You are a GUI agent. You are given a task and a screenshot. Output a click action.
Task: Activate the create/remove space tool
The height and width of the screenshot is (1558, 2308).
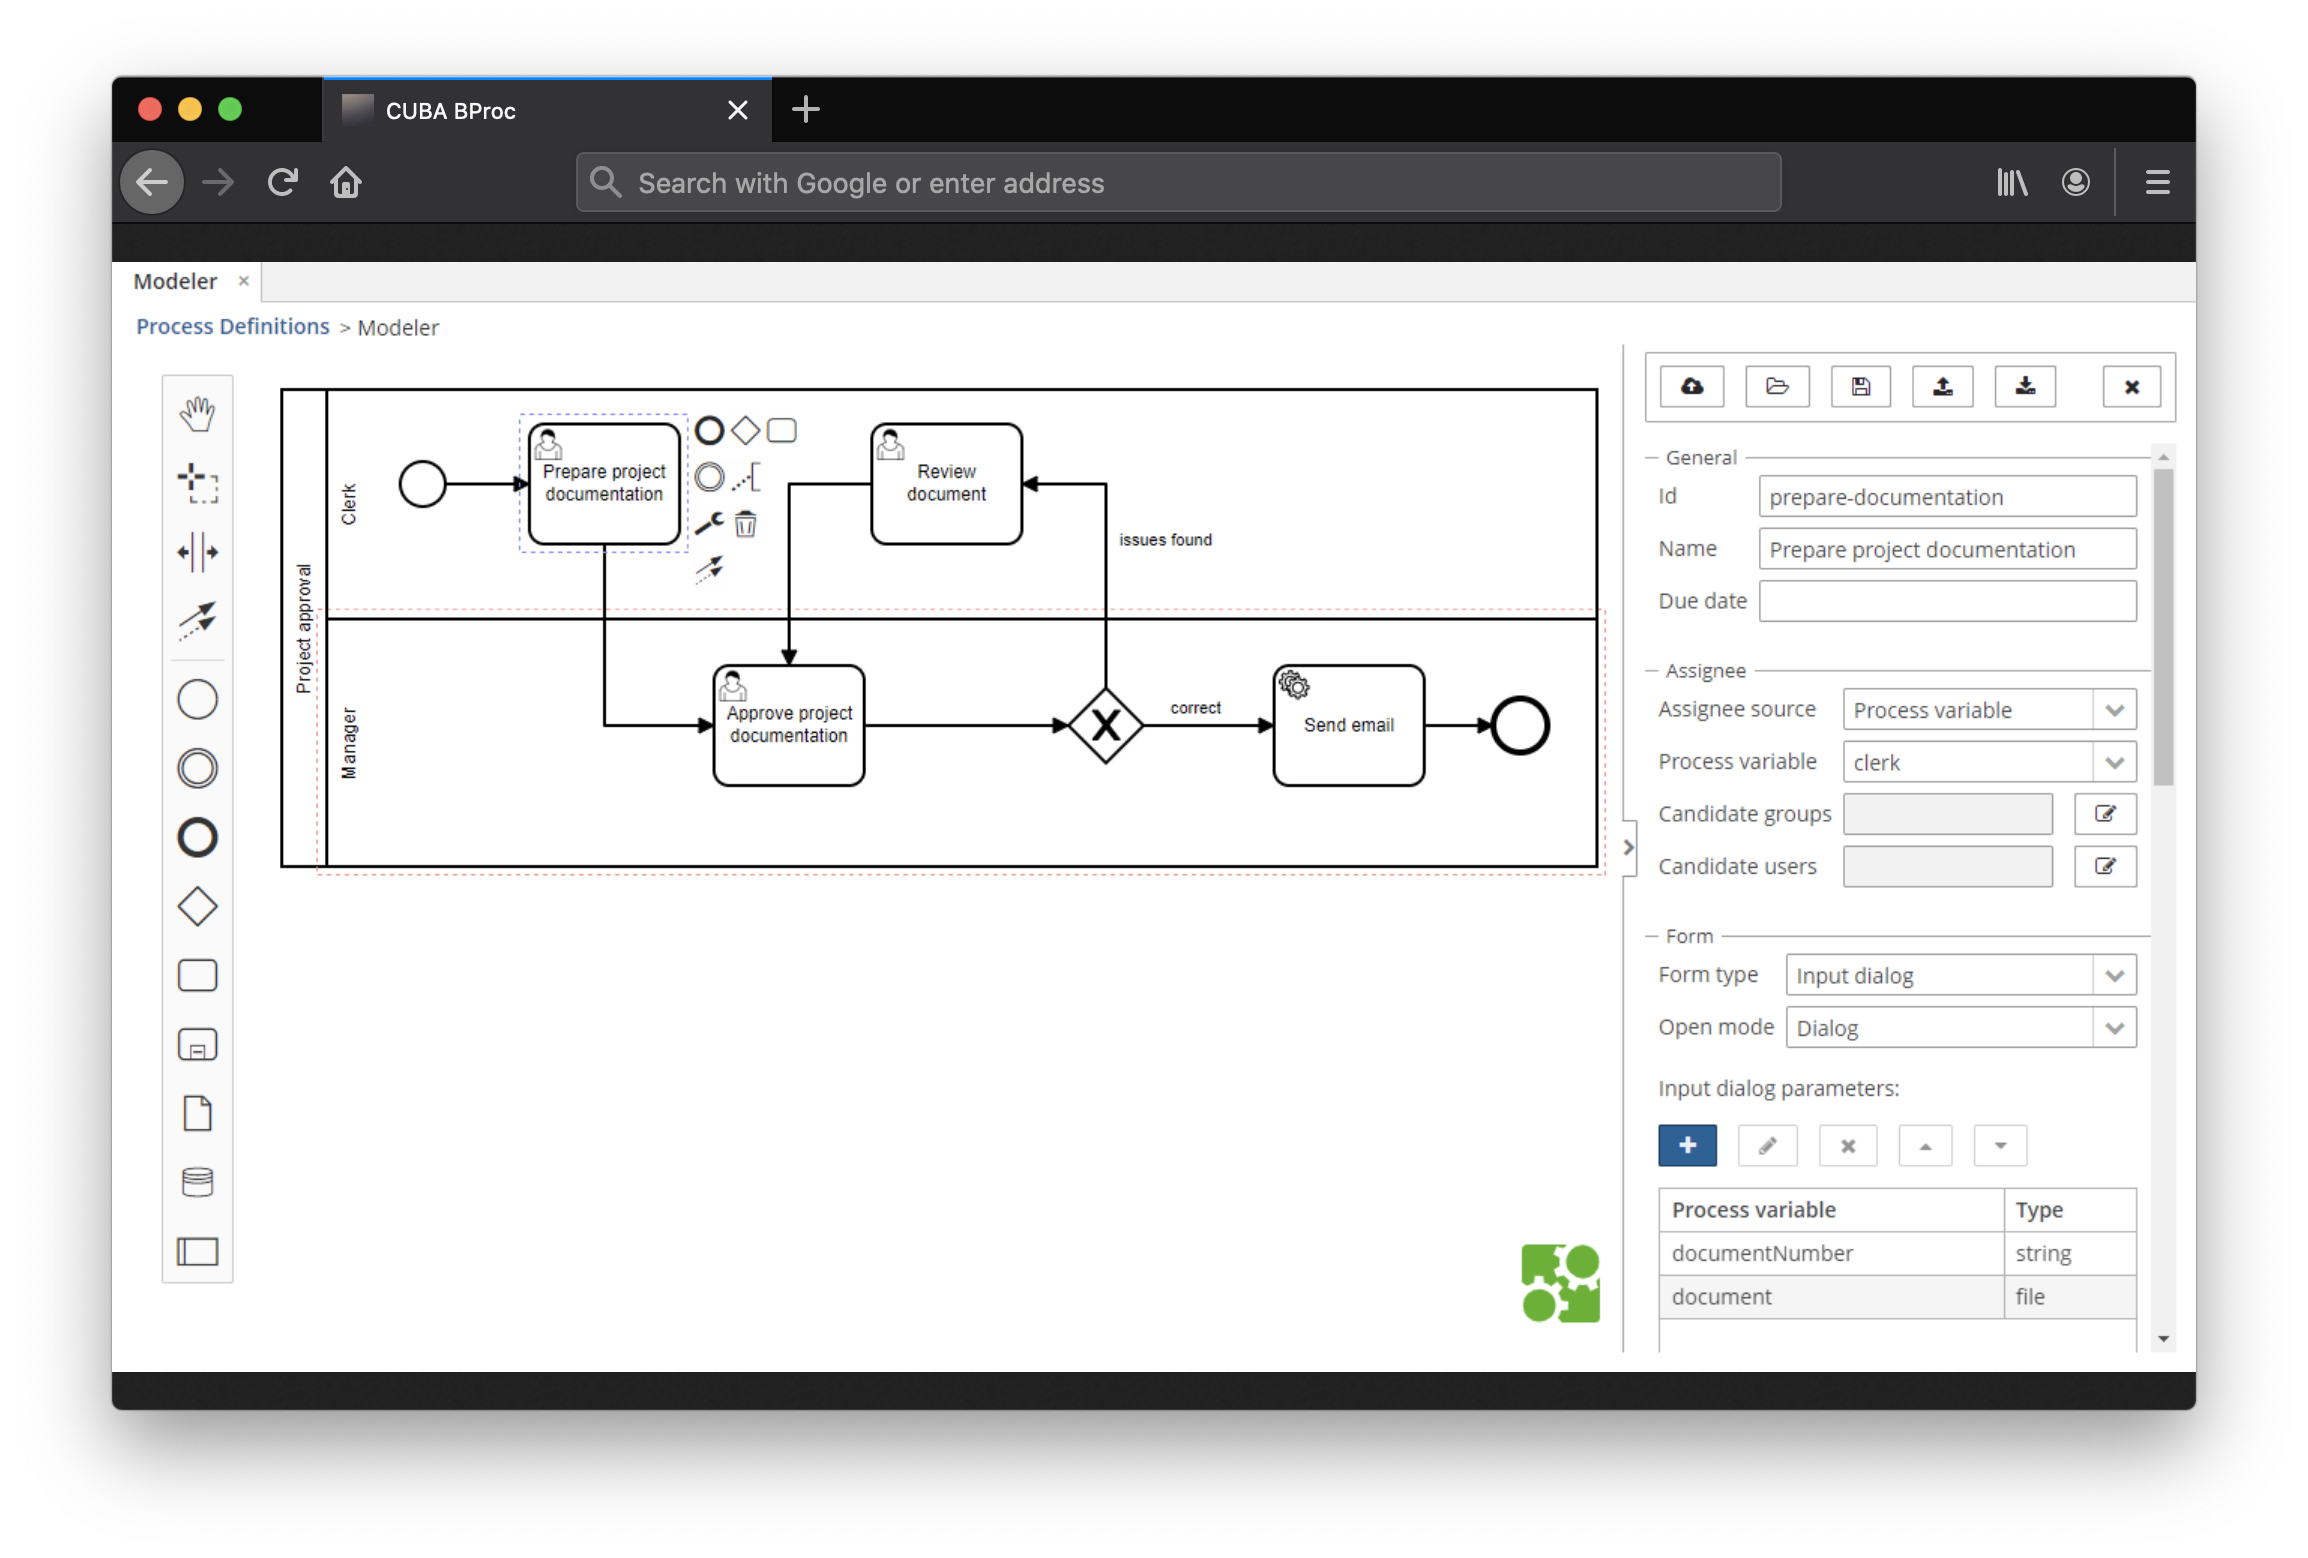[197, 552]
